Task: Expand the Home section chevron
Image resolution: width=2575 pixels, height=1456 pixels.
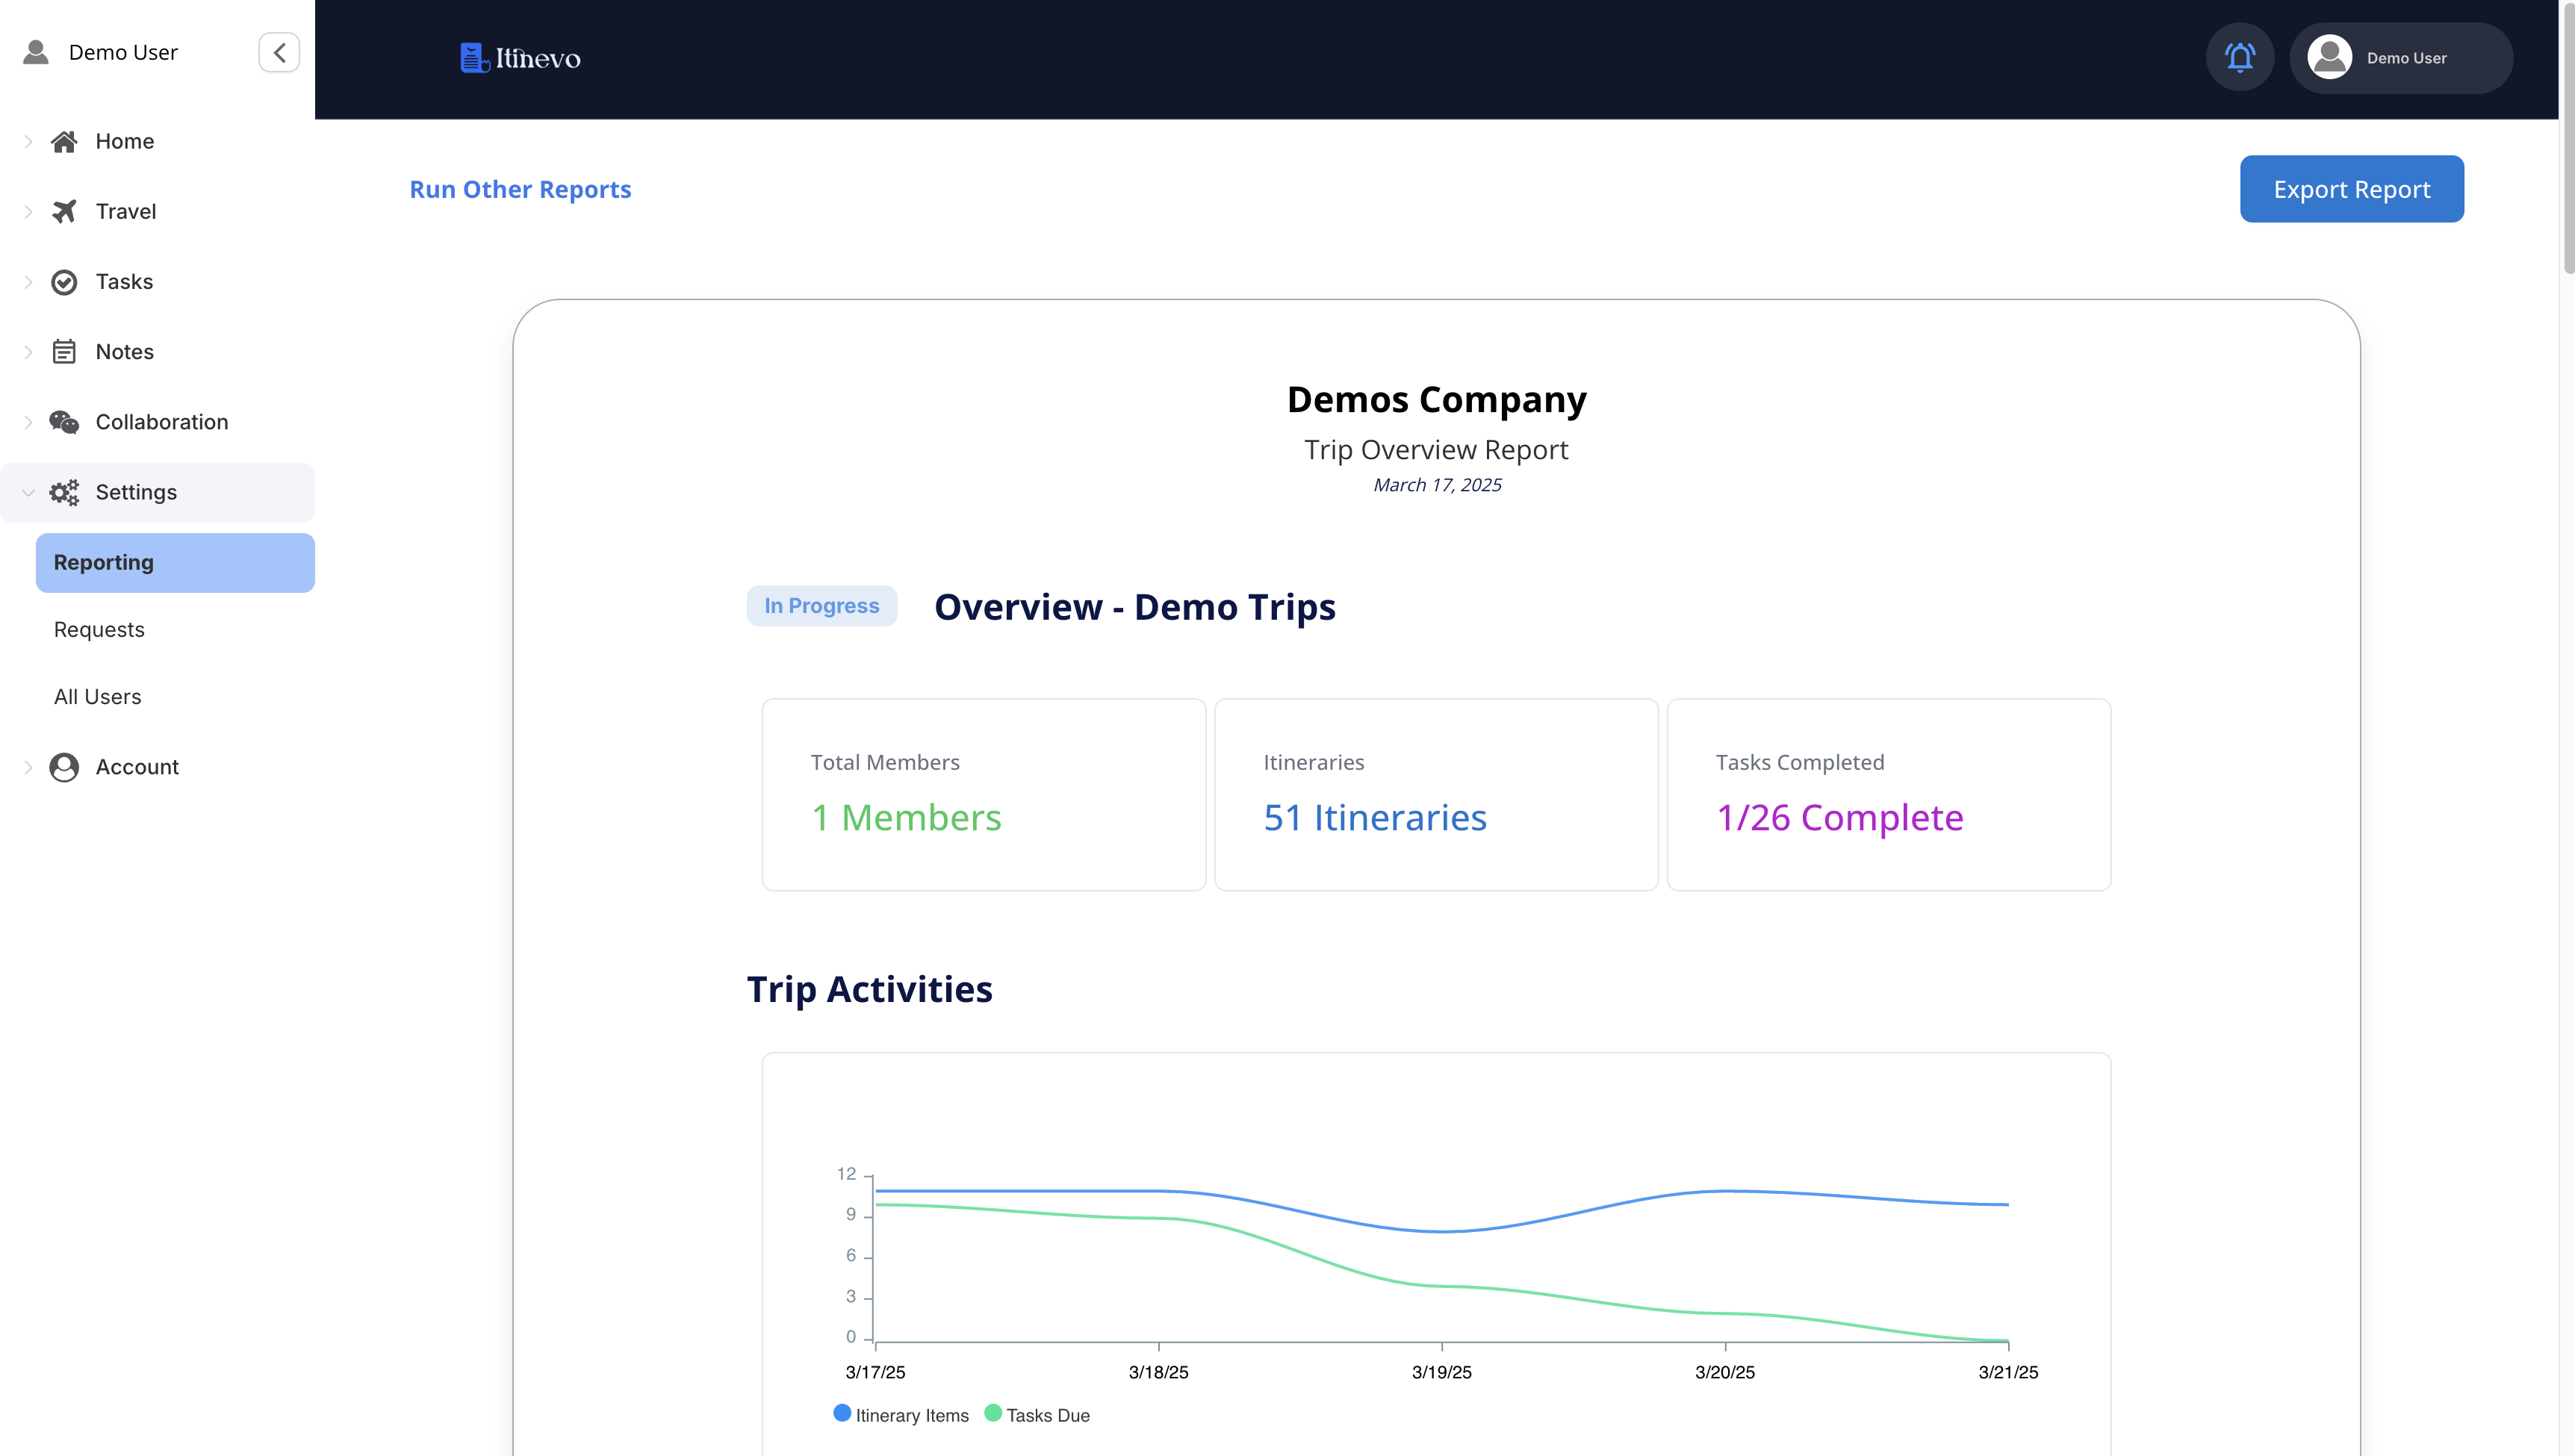Action: (28, 141)
